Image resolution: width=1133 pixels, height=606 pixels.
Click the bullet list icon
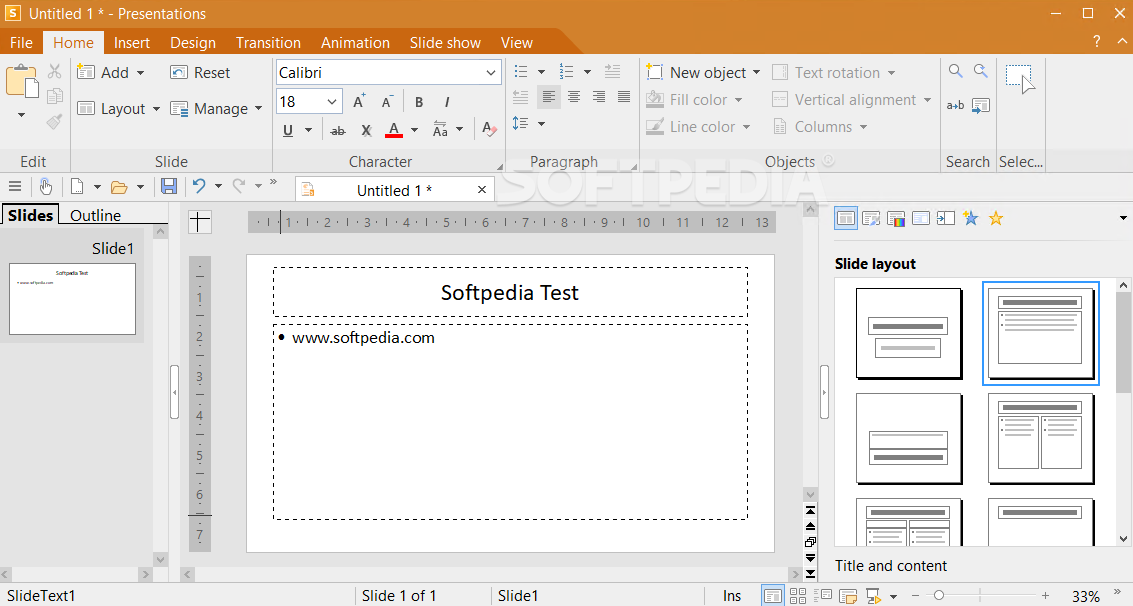(x=521, y=72)
